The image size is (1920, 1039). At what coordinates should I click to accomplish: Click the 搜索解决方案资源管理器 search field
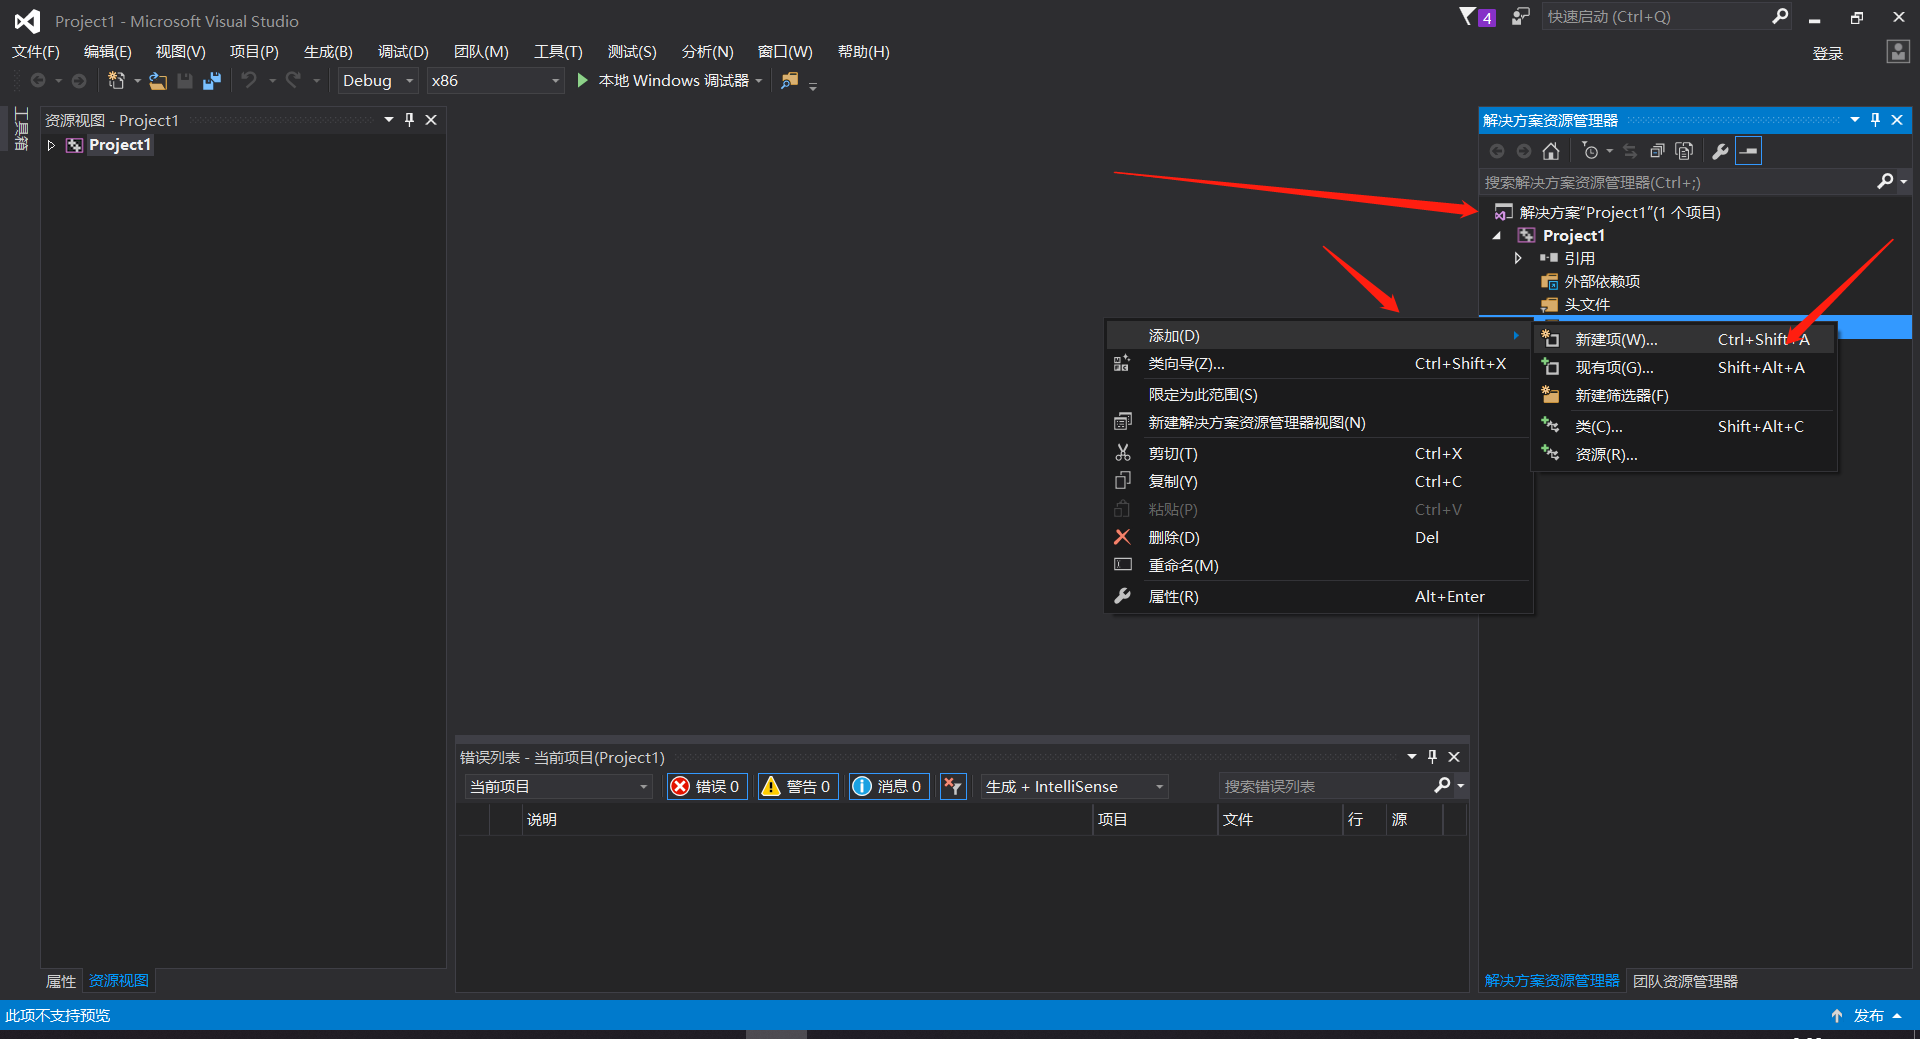(1676, 182)
